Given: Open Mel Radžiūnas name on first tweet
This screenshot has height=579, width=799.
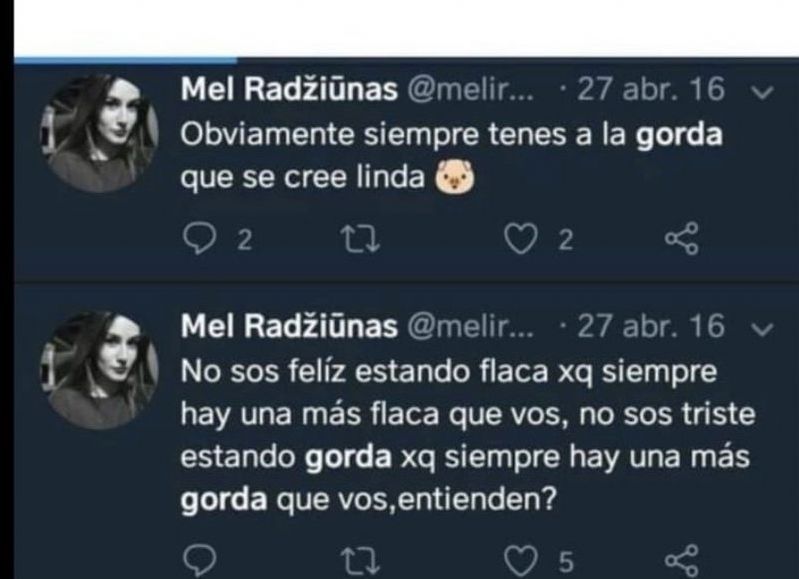Looking at the screenshot, I should pyautogui.click(x=289, y=89).
